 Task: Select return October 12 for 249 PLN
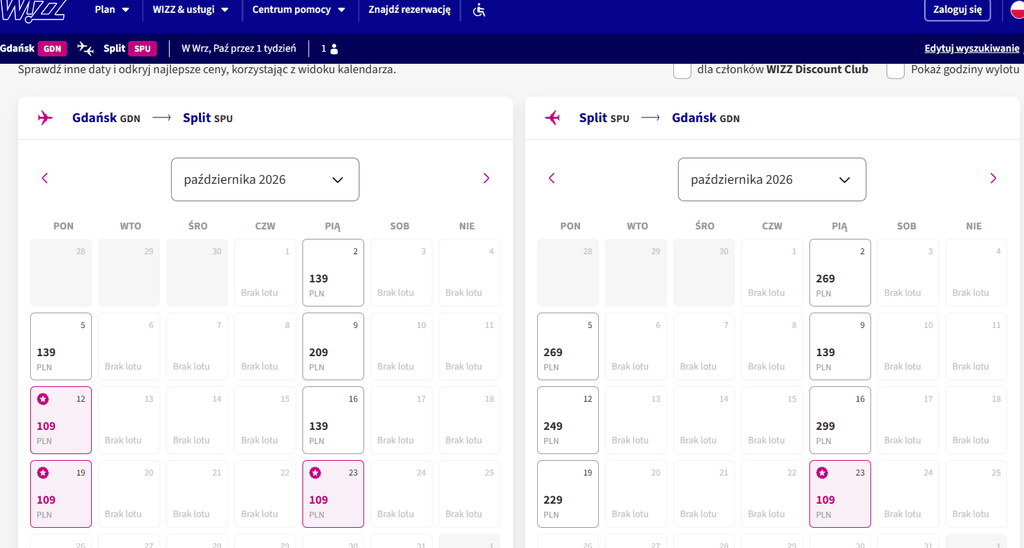coord(568,420)
